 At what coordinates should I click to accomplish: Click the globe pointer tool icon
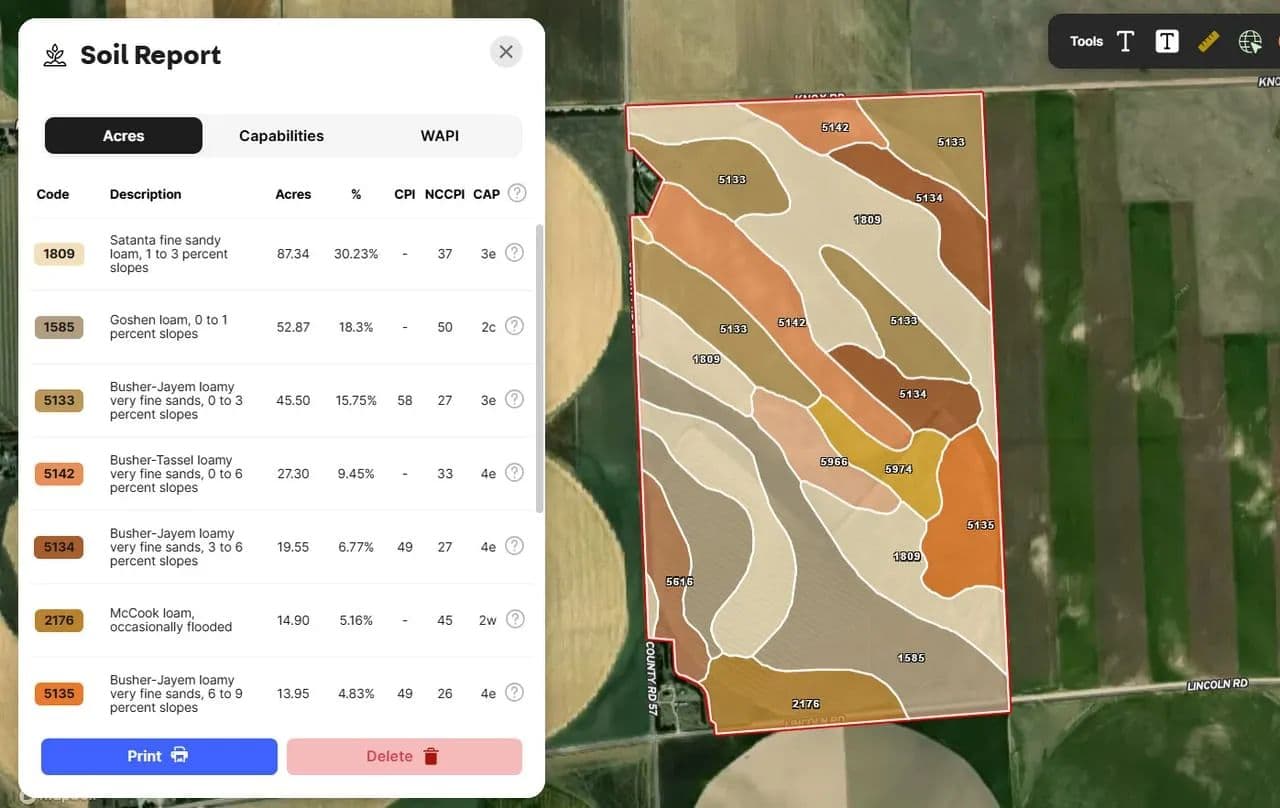tap(1250, 41)
